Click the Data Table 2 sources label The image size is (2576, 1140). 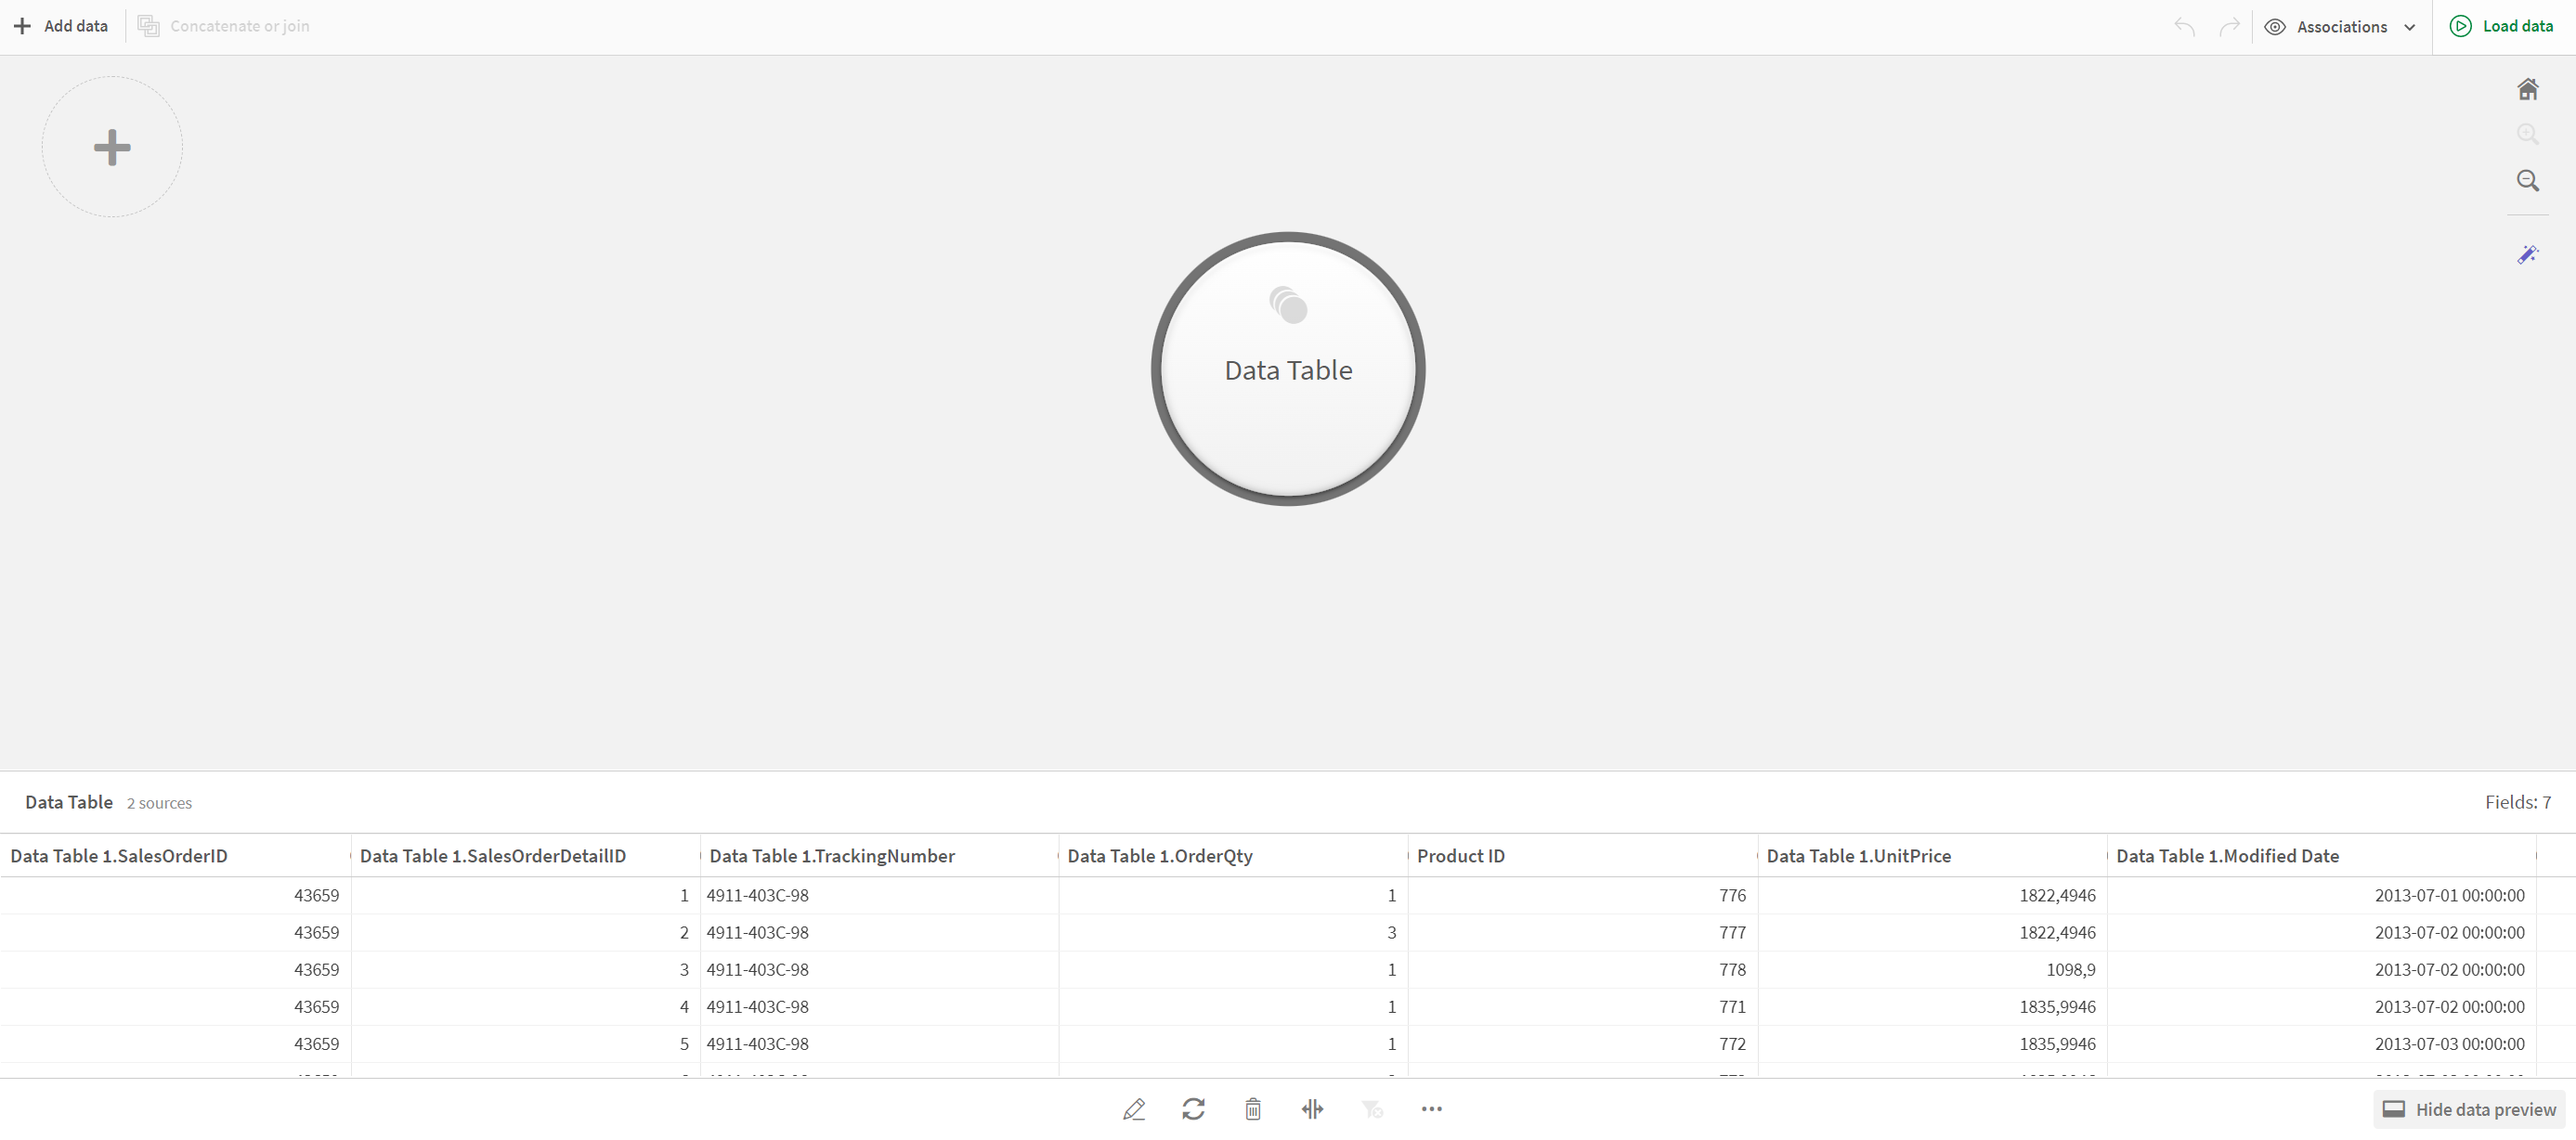tap(109, 803)
